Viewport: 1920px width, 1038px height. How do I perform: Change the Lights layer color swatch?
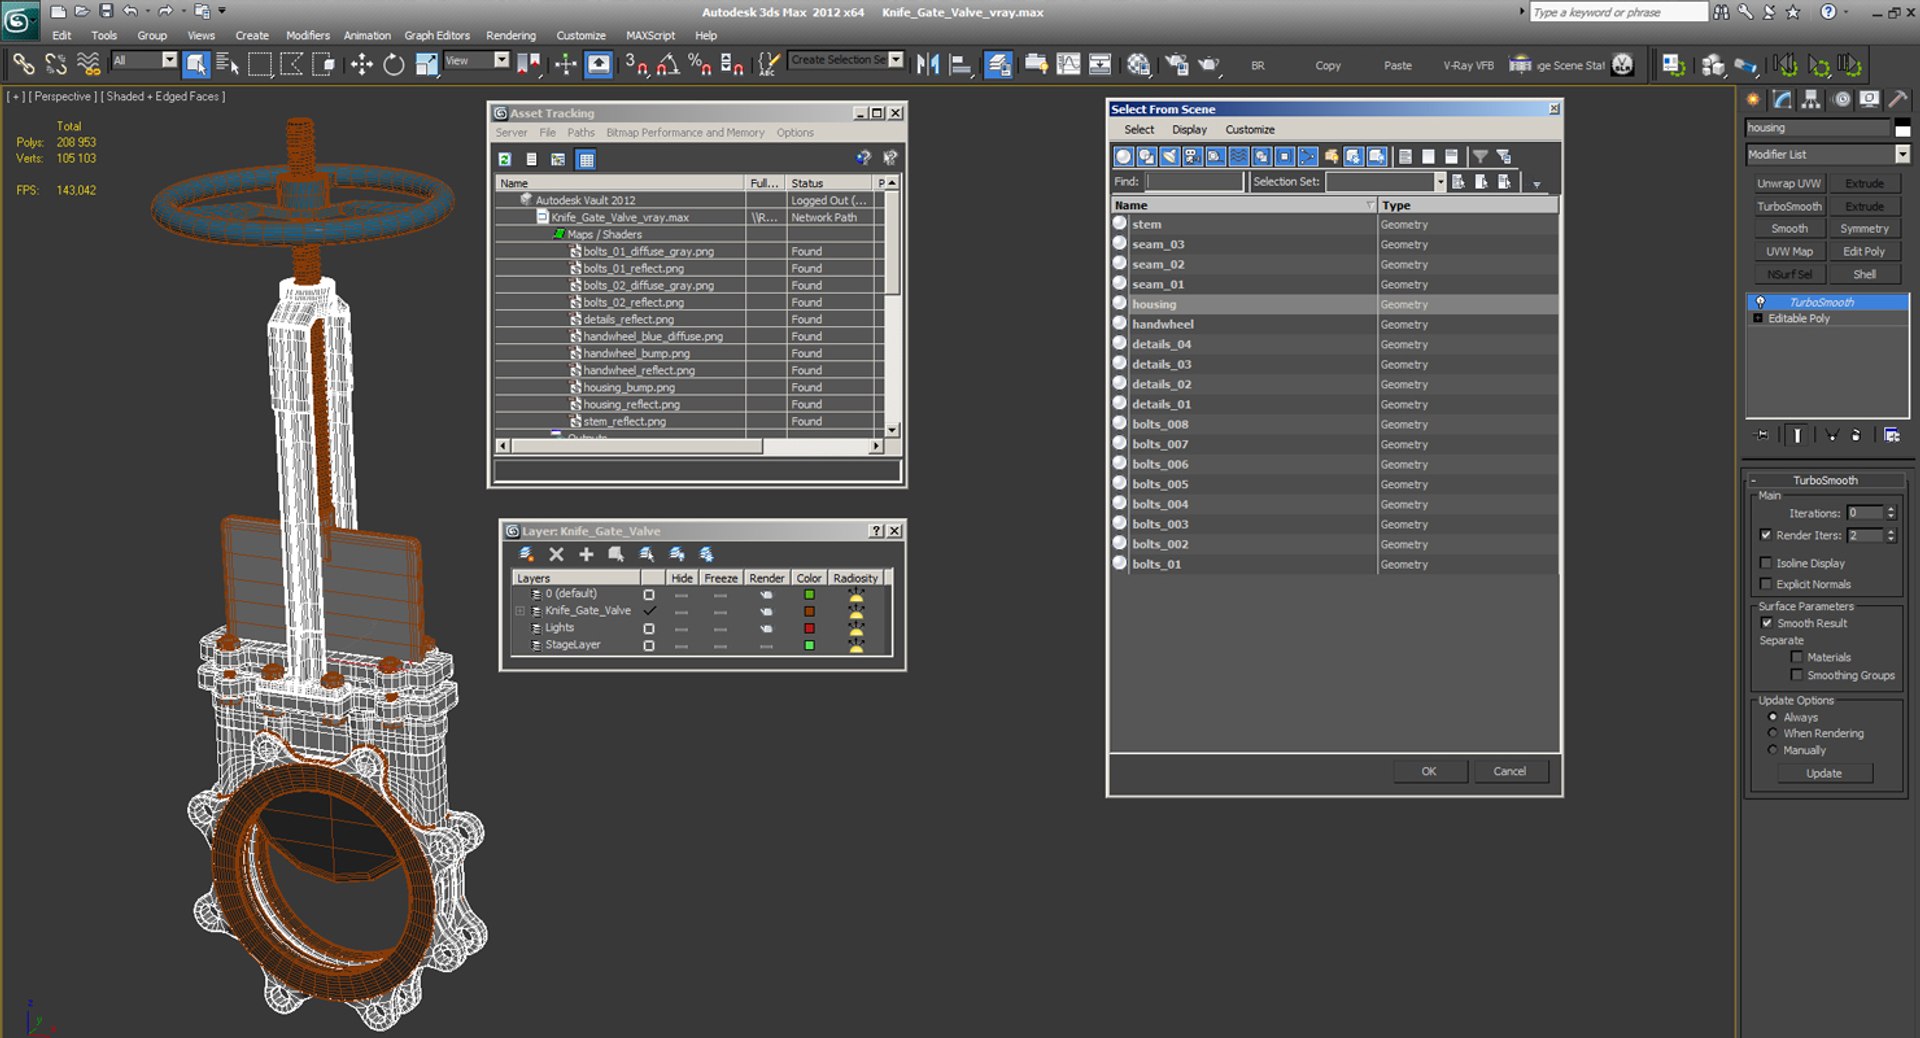(x=809, y=628)
